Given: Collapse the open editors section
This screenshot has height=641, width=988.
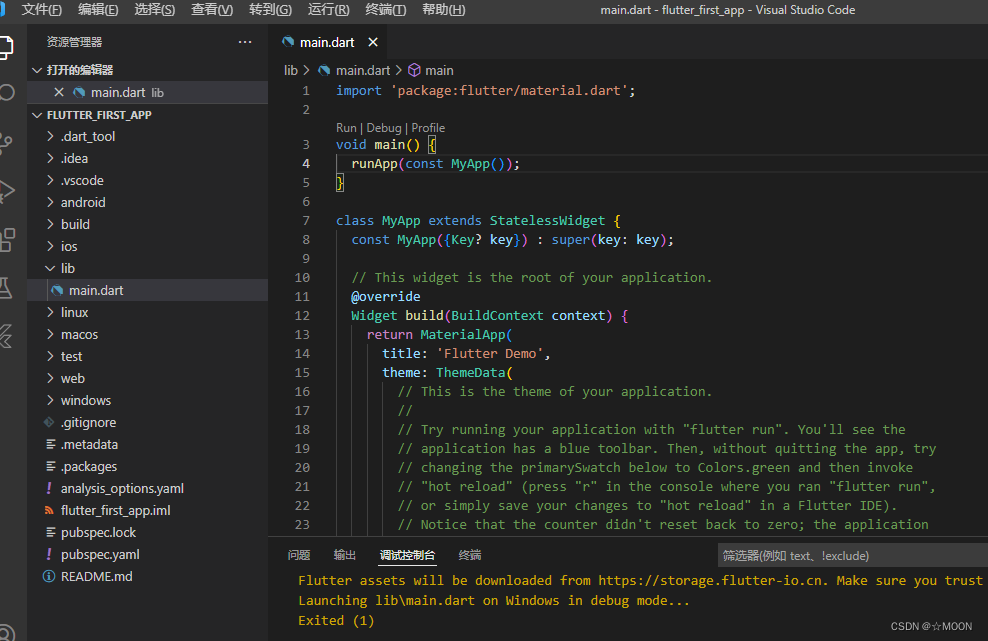Looking at the screenshot, I should (x=37, y=70).
